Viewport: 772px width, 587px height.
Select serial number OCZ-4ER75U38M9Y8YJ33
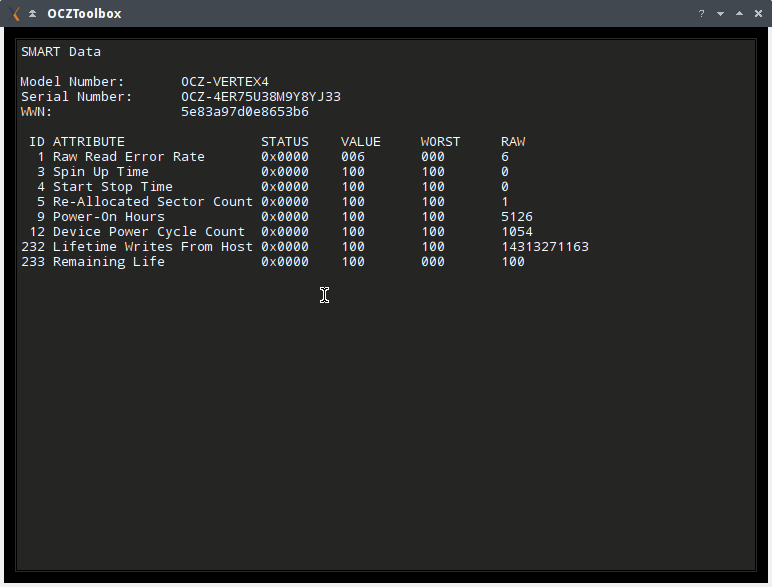click(261, 97)
